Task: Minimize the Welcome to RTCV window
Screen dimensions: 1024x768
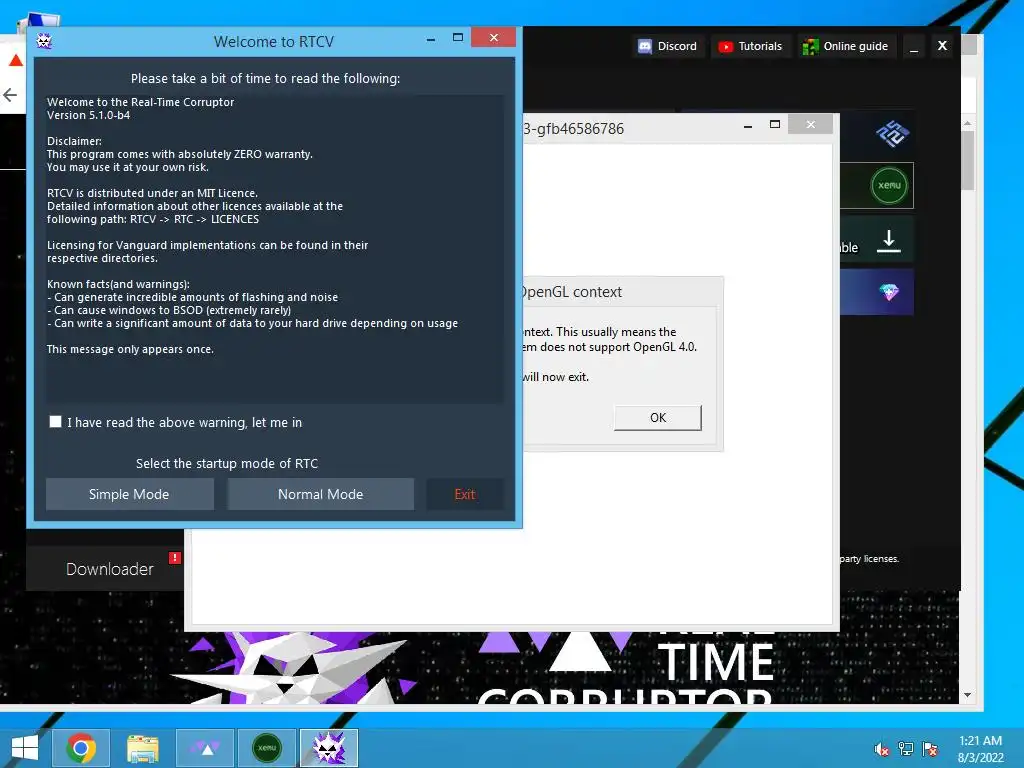Action: 431,39
